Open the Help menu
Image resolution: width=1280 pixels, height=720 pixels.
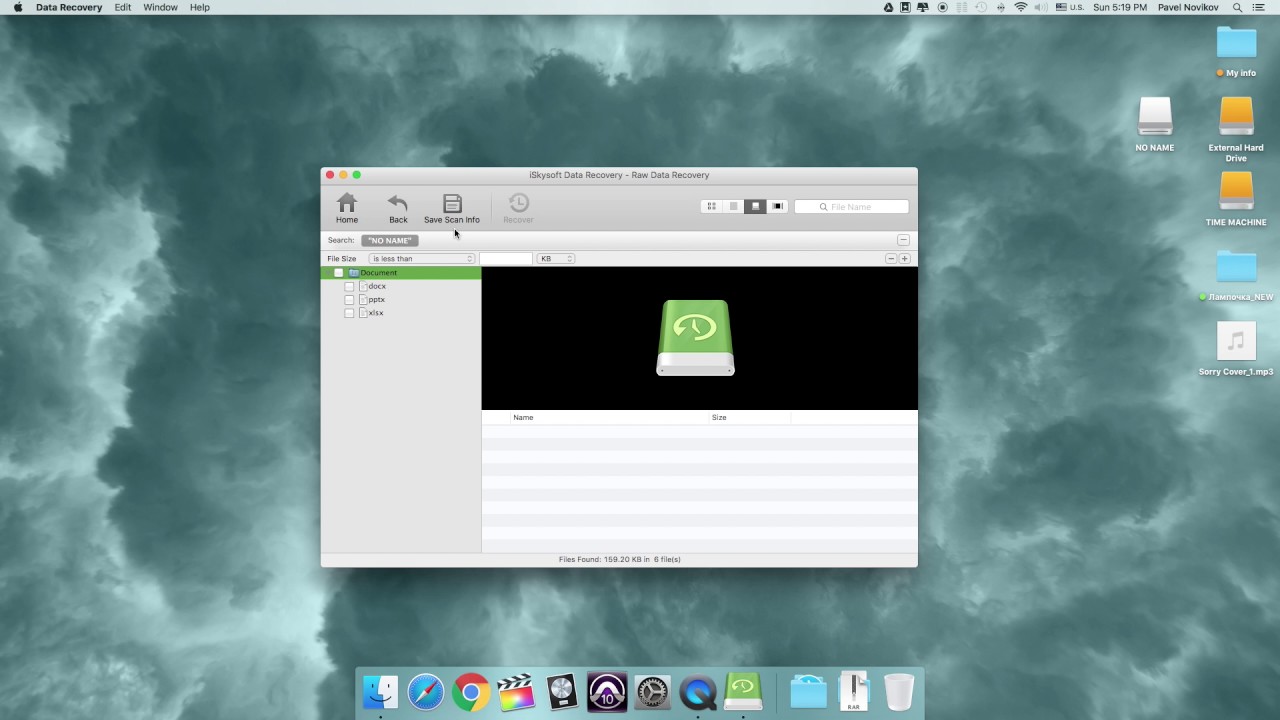tap(200, 7)
